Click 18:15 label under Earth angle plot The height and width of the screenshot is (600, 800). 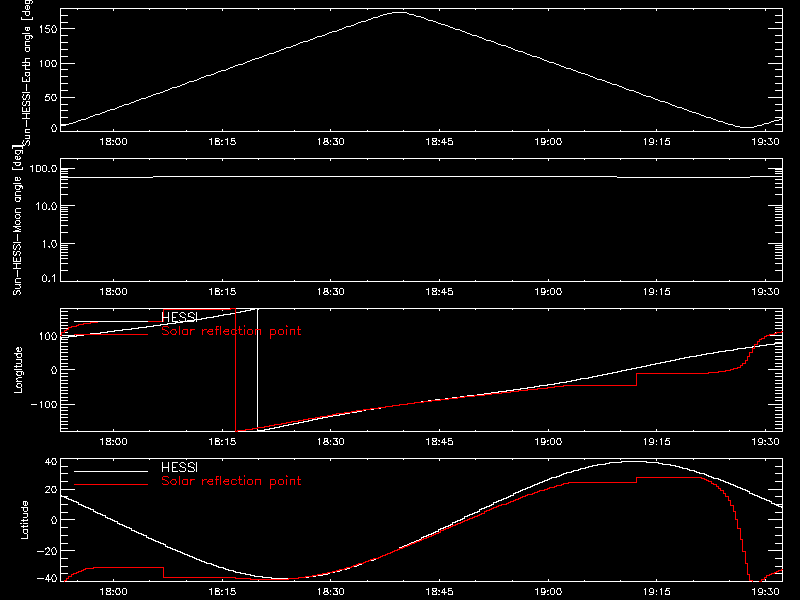[222, 142]
